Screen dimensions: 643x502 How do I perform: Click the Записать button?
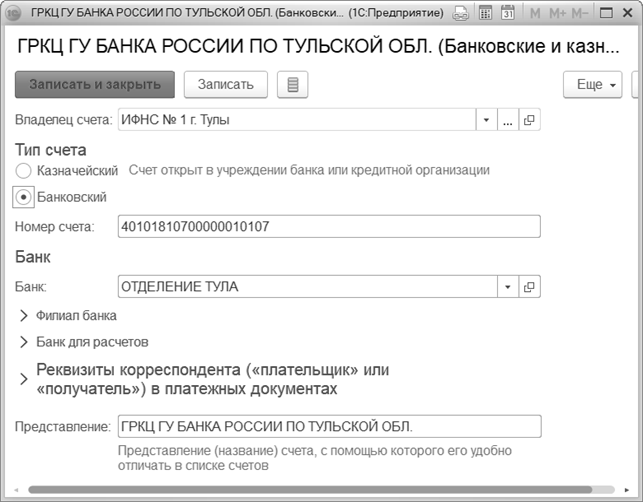[x=226, y=84]
